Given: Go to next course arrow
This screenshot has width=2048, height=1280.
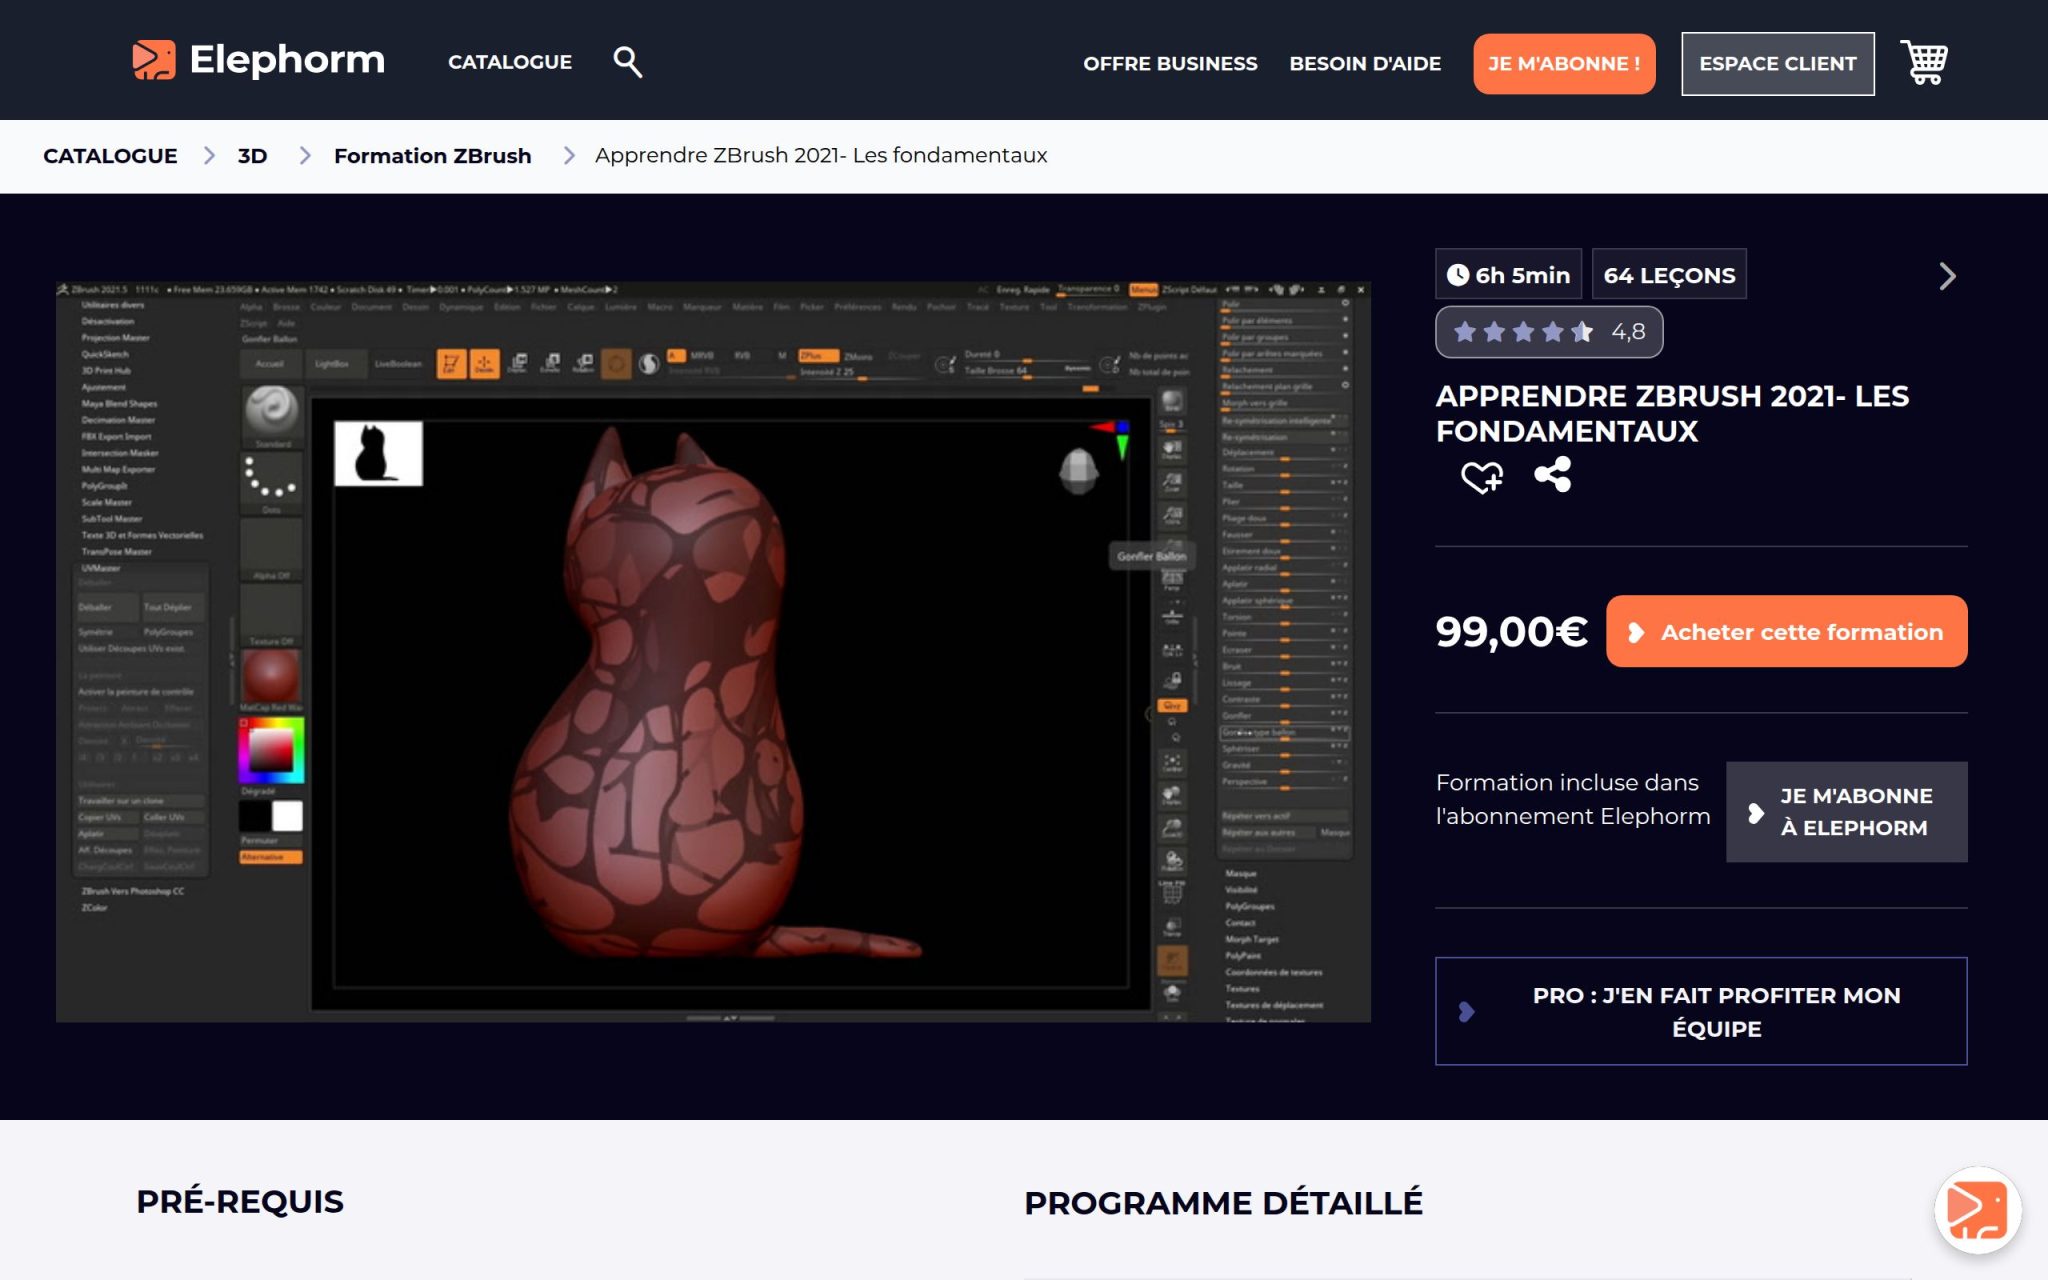Looking at the screenshot, I should tap(1947, 276).
